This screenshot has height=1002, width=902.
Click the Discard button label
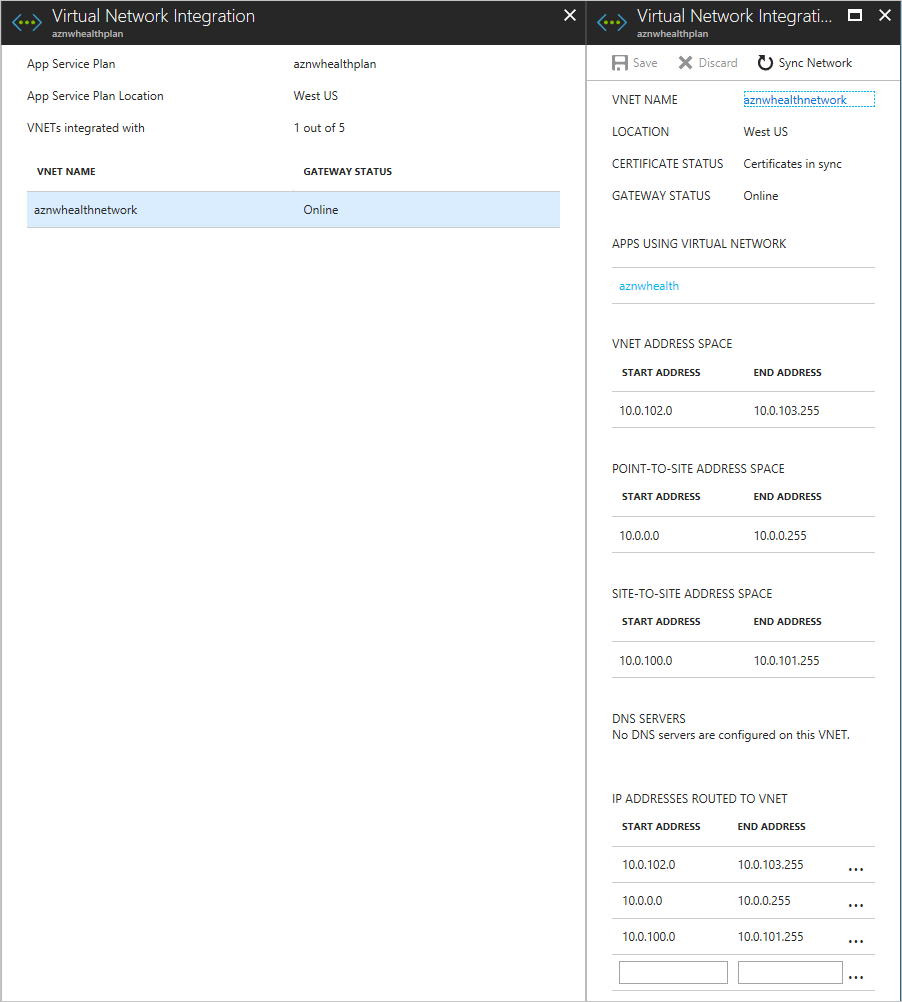[718, 63]
